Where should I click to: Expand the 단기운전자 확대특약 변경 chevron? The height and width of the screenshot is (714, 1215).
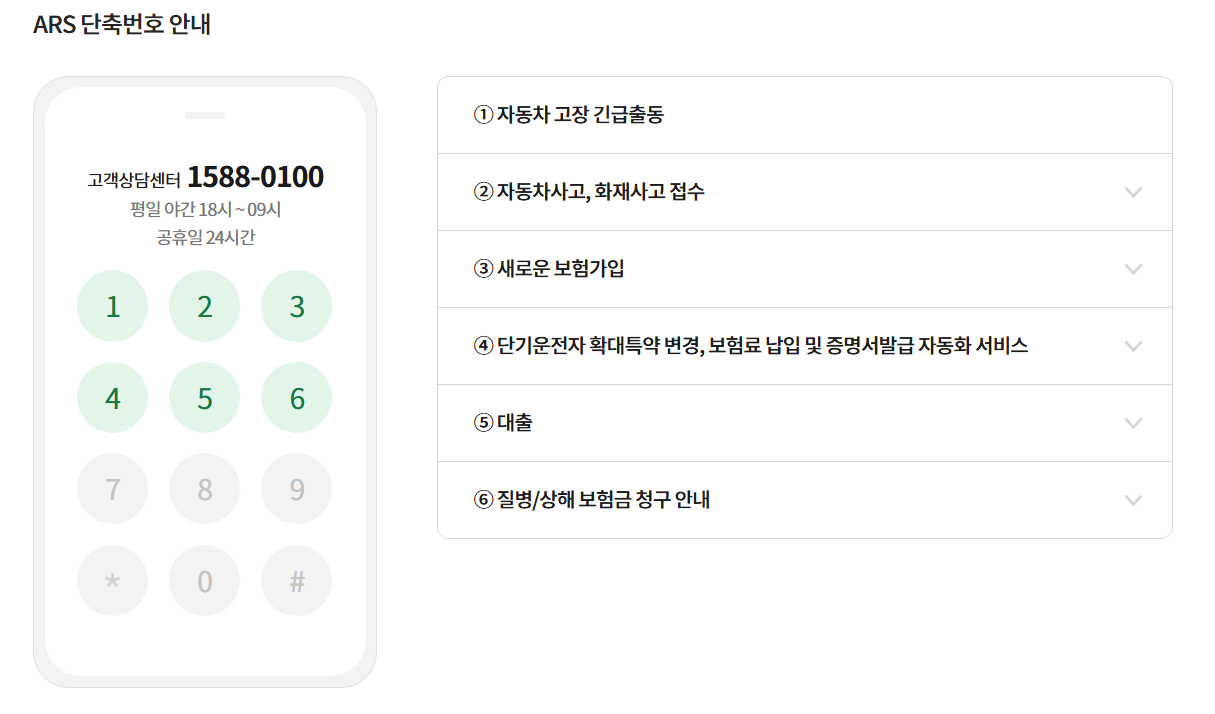(x=1133, y=346)
